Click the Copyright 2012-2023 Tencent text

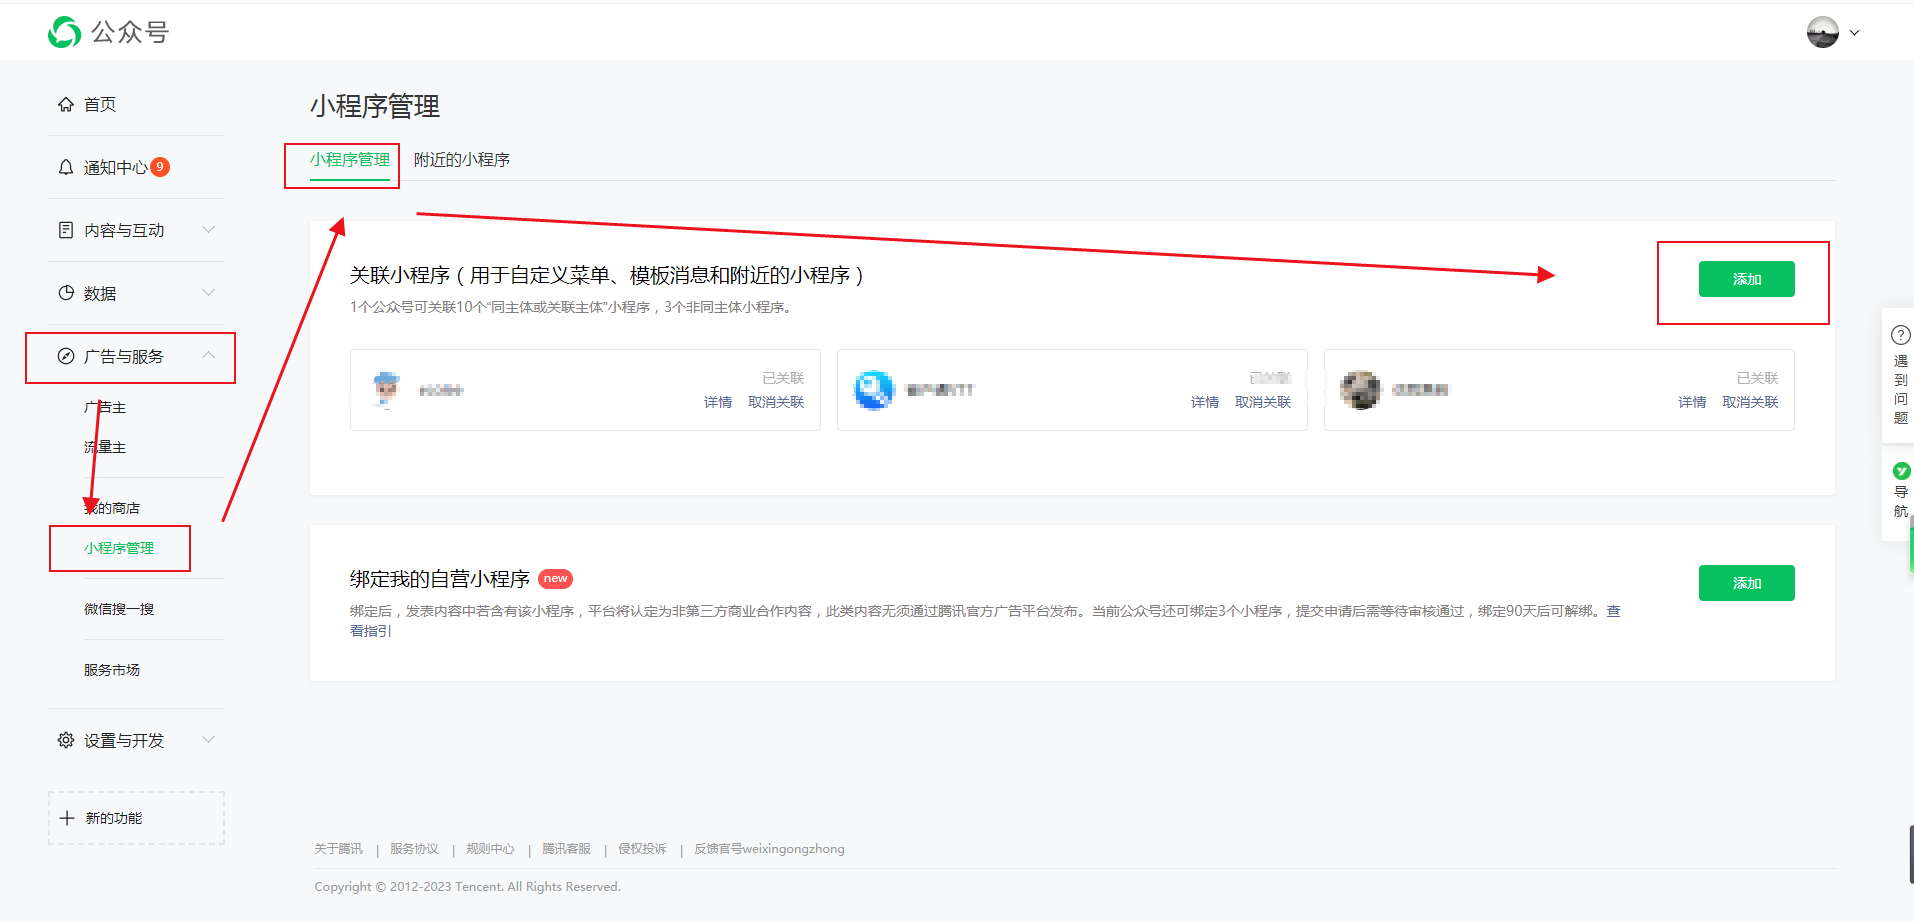coord(467,887)
